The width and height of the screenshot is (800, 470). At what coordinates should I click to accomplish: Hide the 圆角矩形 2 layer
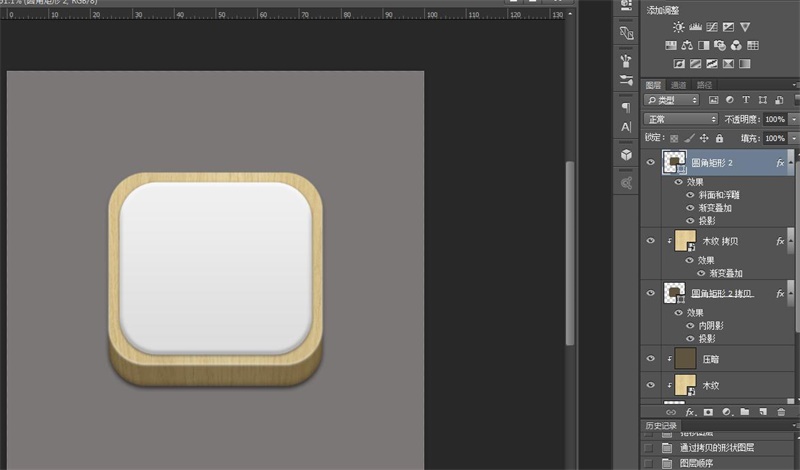(x=652, y=162)
